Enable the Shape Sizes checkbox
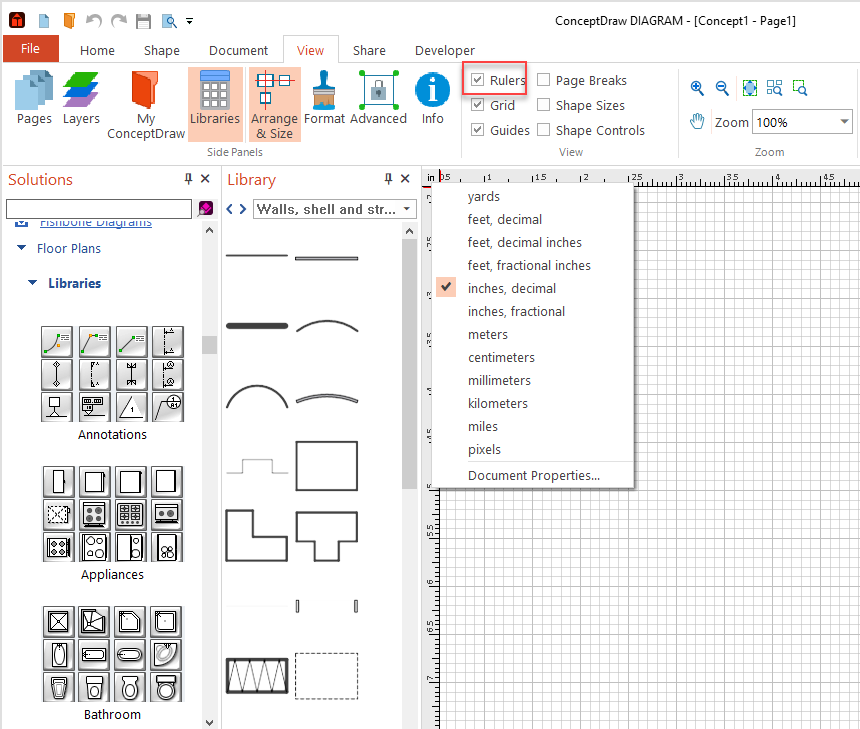This screenshot has height=729, width=860. pyautogui.click(x=544, y=105)
